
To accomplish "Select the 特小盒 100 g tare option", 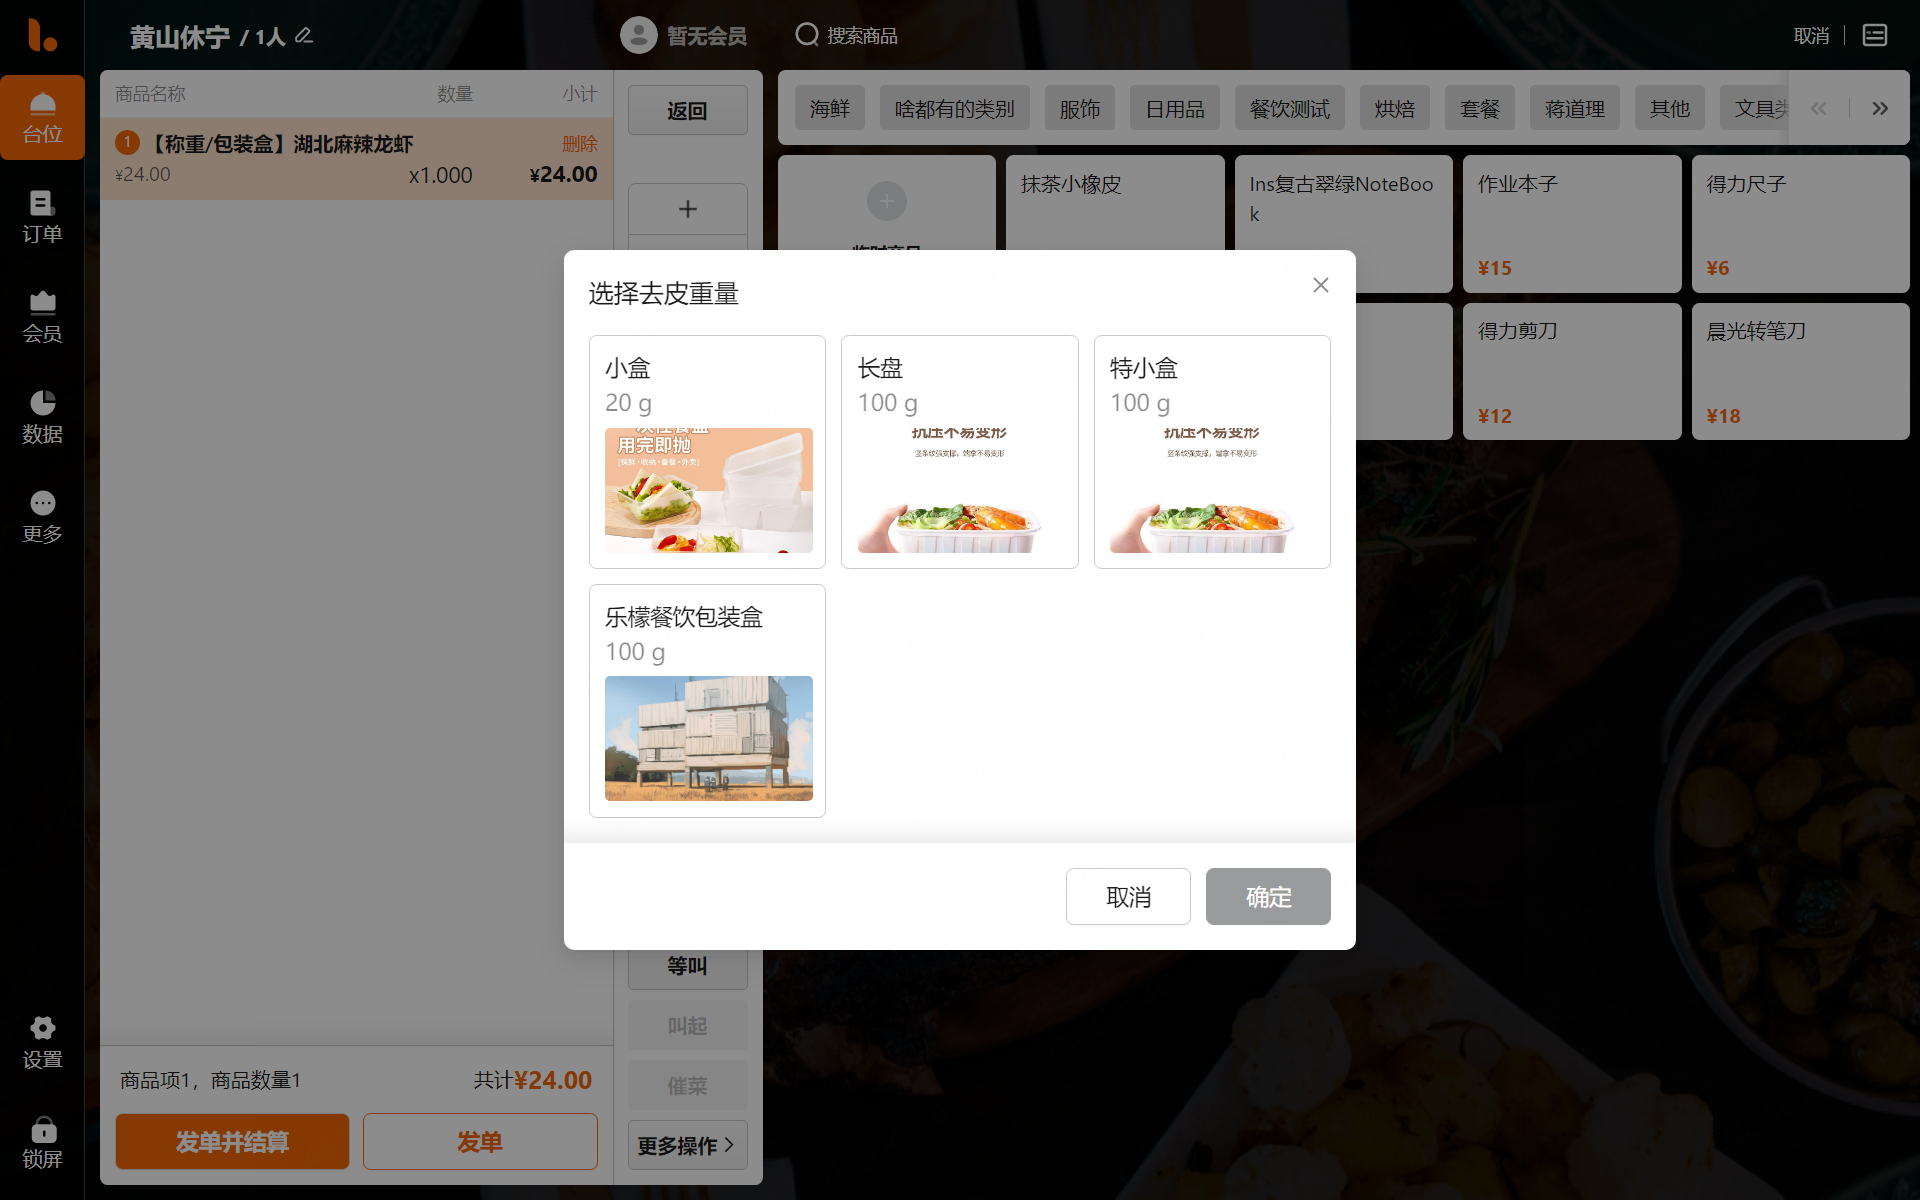I will [1211, 452].
